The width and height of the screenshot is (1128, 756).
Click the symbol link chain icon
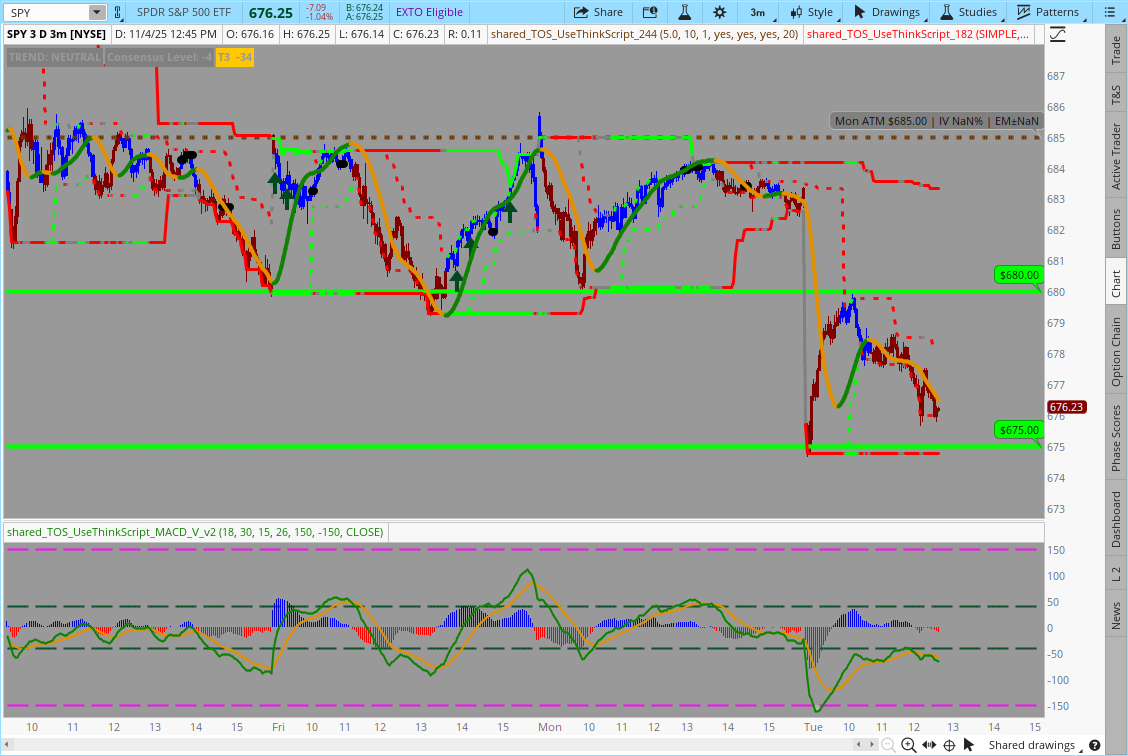point(119,12)
